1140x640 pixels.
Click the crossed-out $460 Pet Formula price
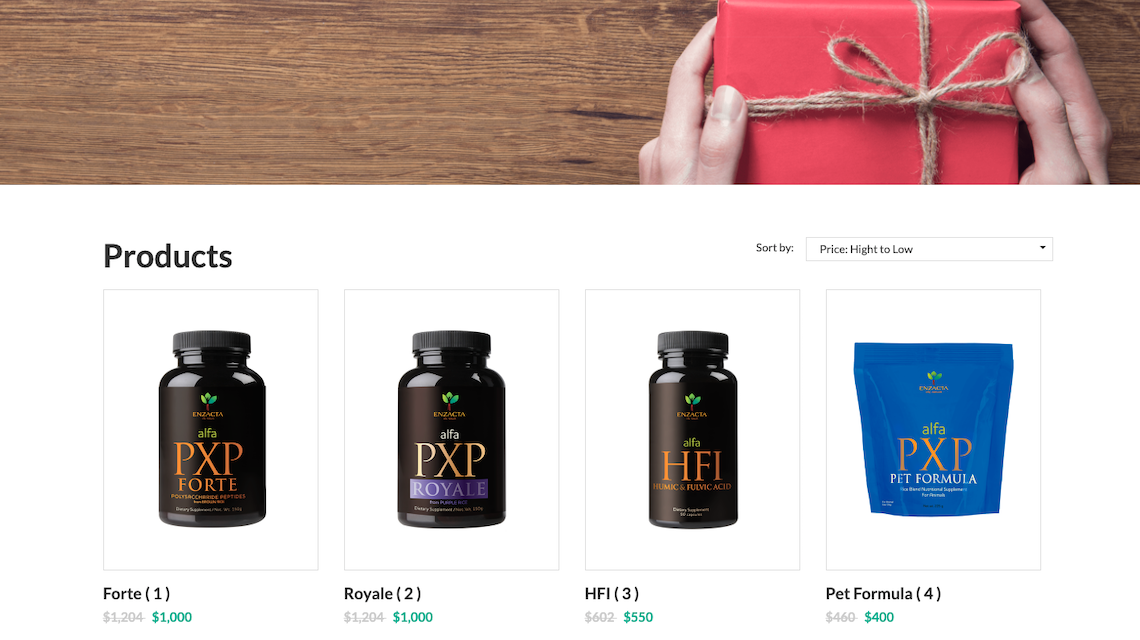click(840, 617)
